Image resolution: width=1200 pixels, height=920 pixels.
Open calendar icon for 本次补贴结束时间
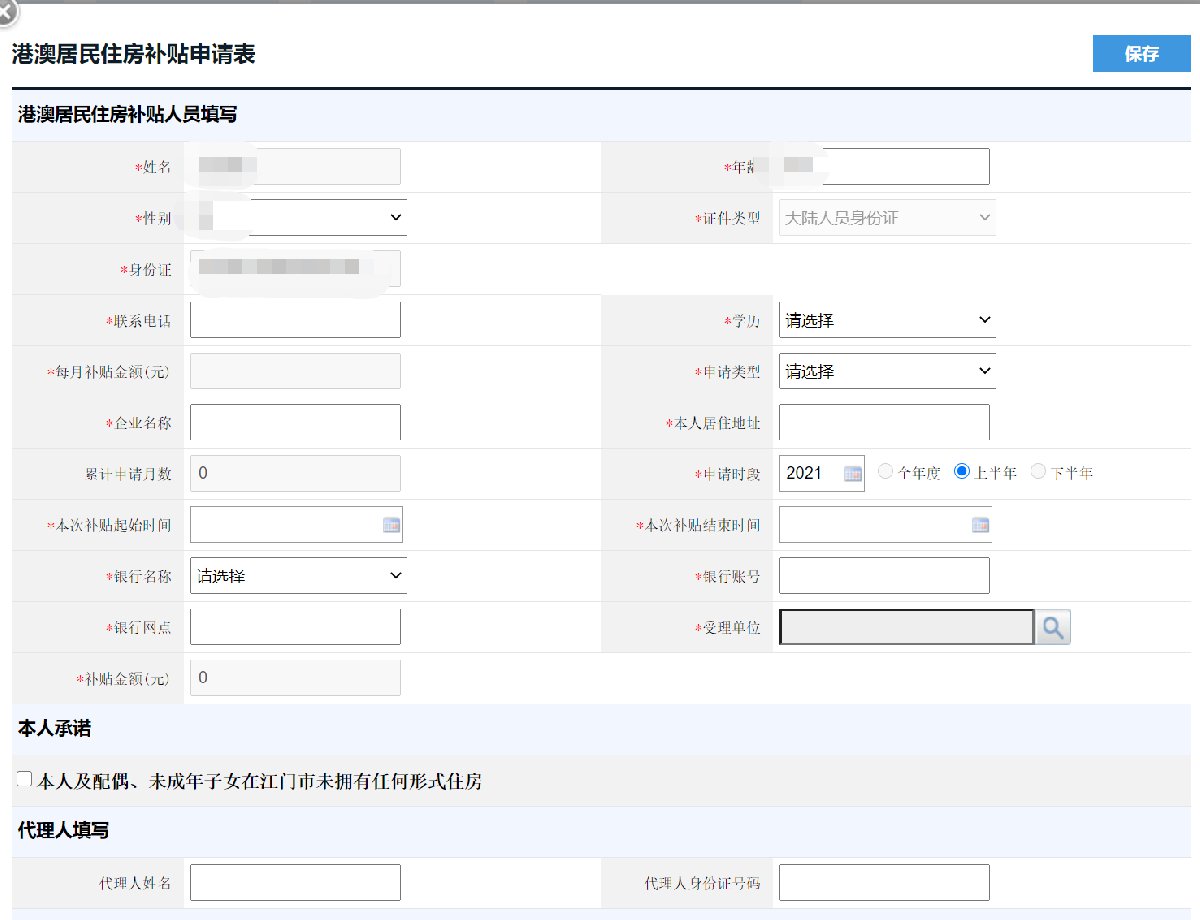pyautogui.click(x=980, y=525)
